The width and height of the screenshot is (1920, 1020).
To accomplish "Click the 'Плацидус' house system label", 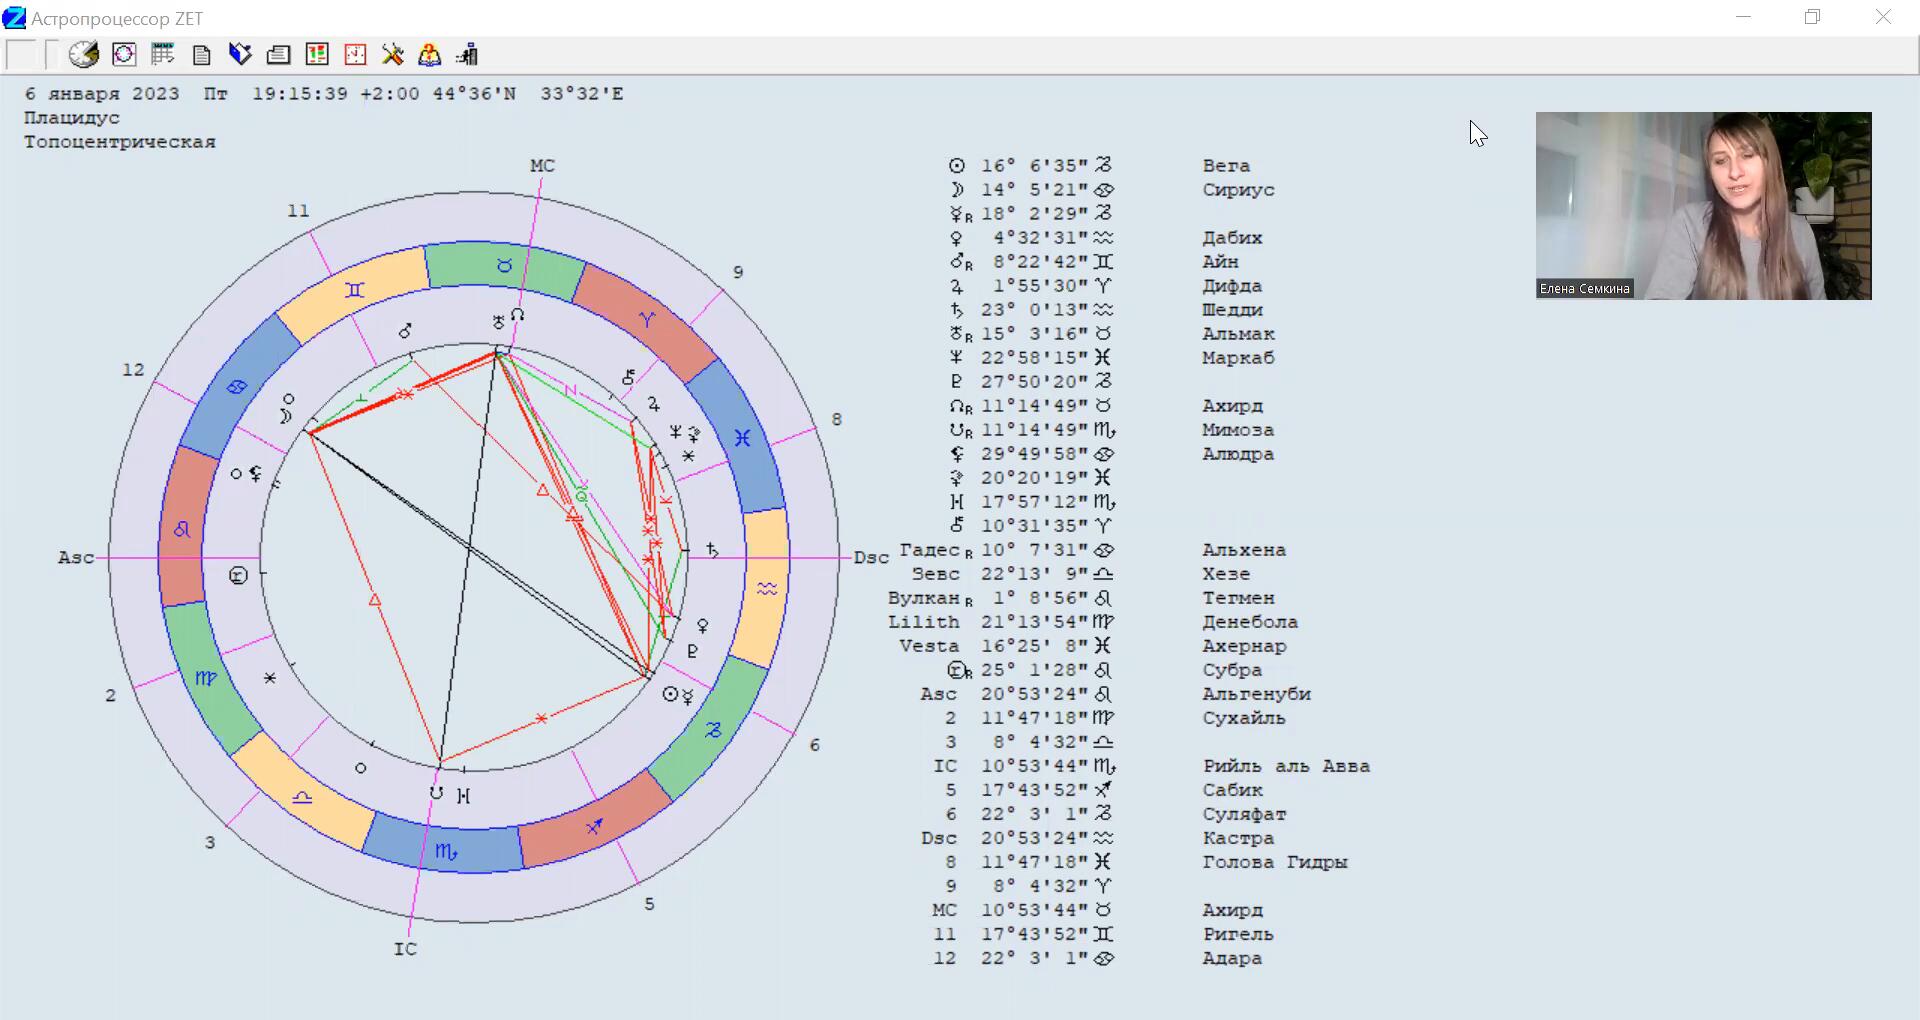I will (x=72, y=118).
